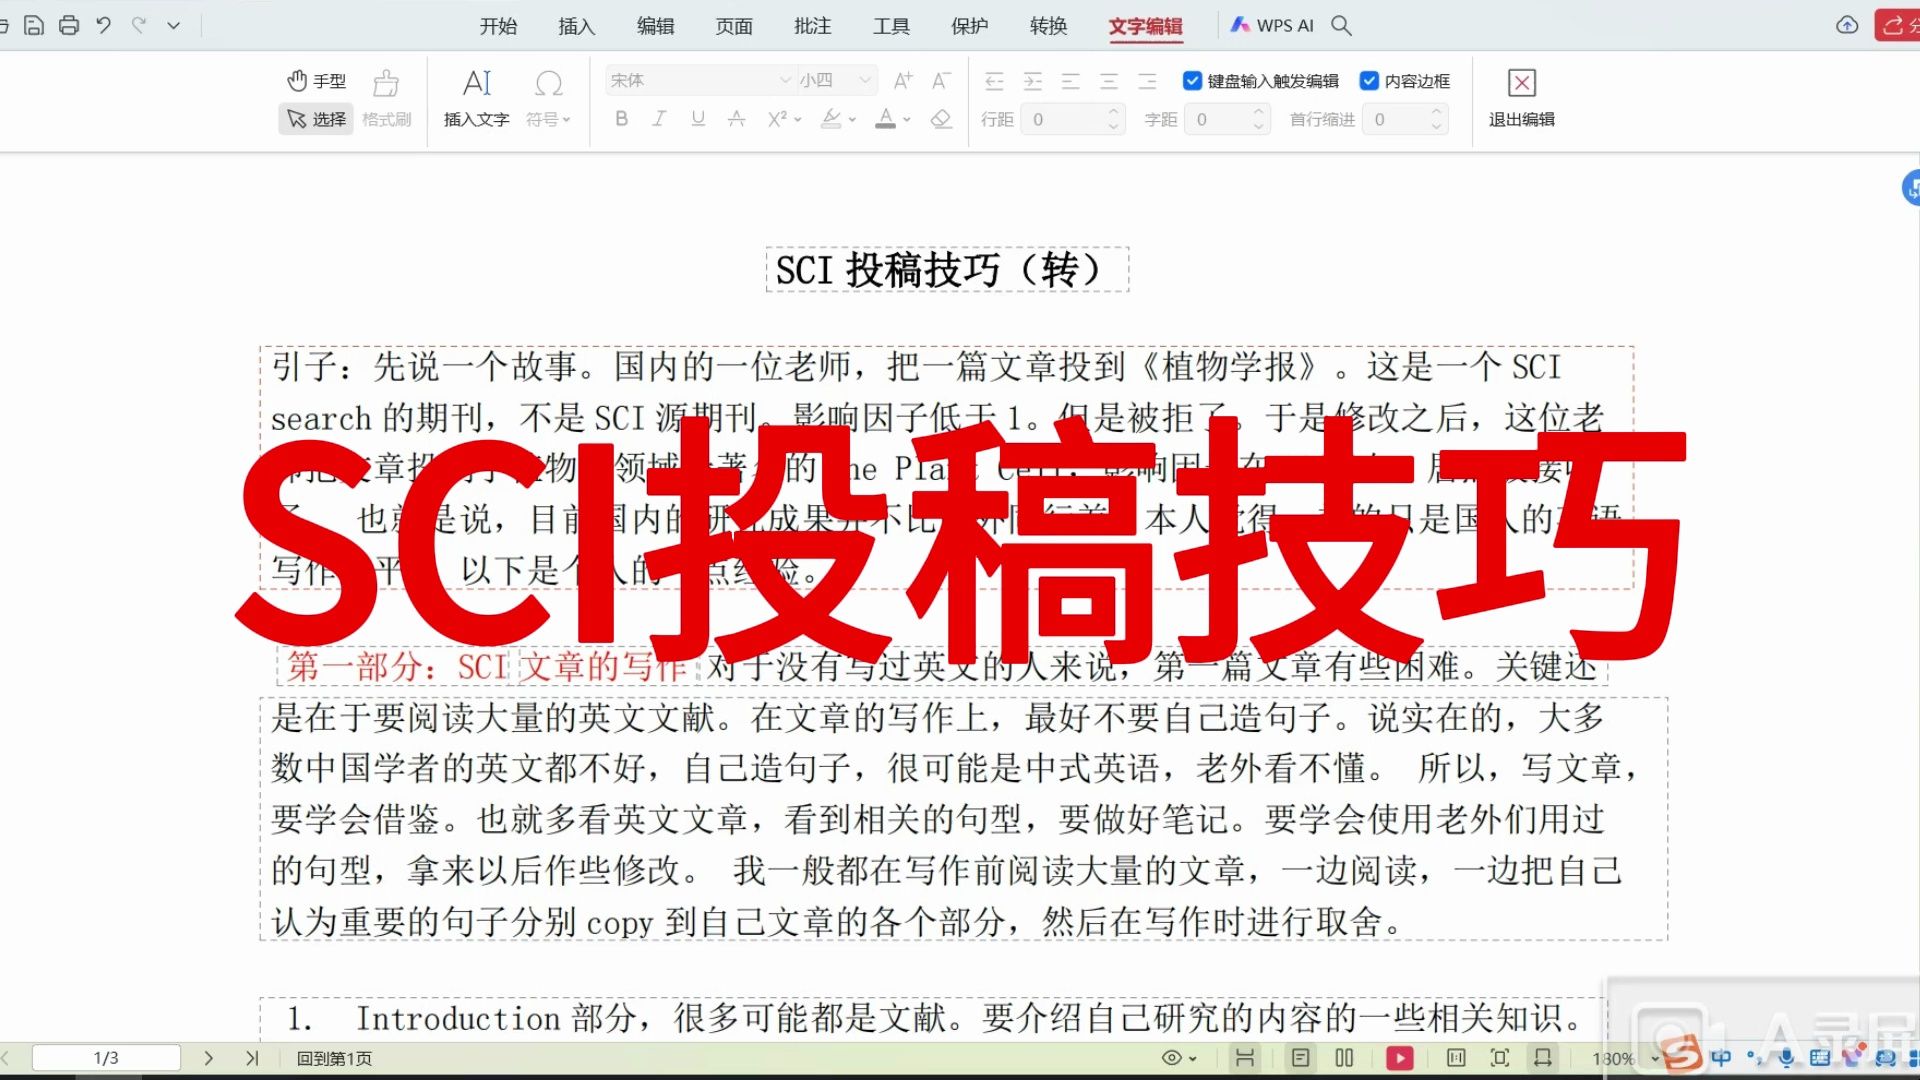
Task: Toggle strikethrough formatting
Action: [x=737, y=119]
